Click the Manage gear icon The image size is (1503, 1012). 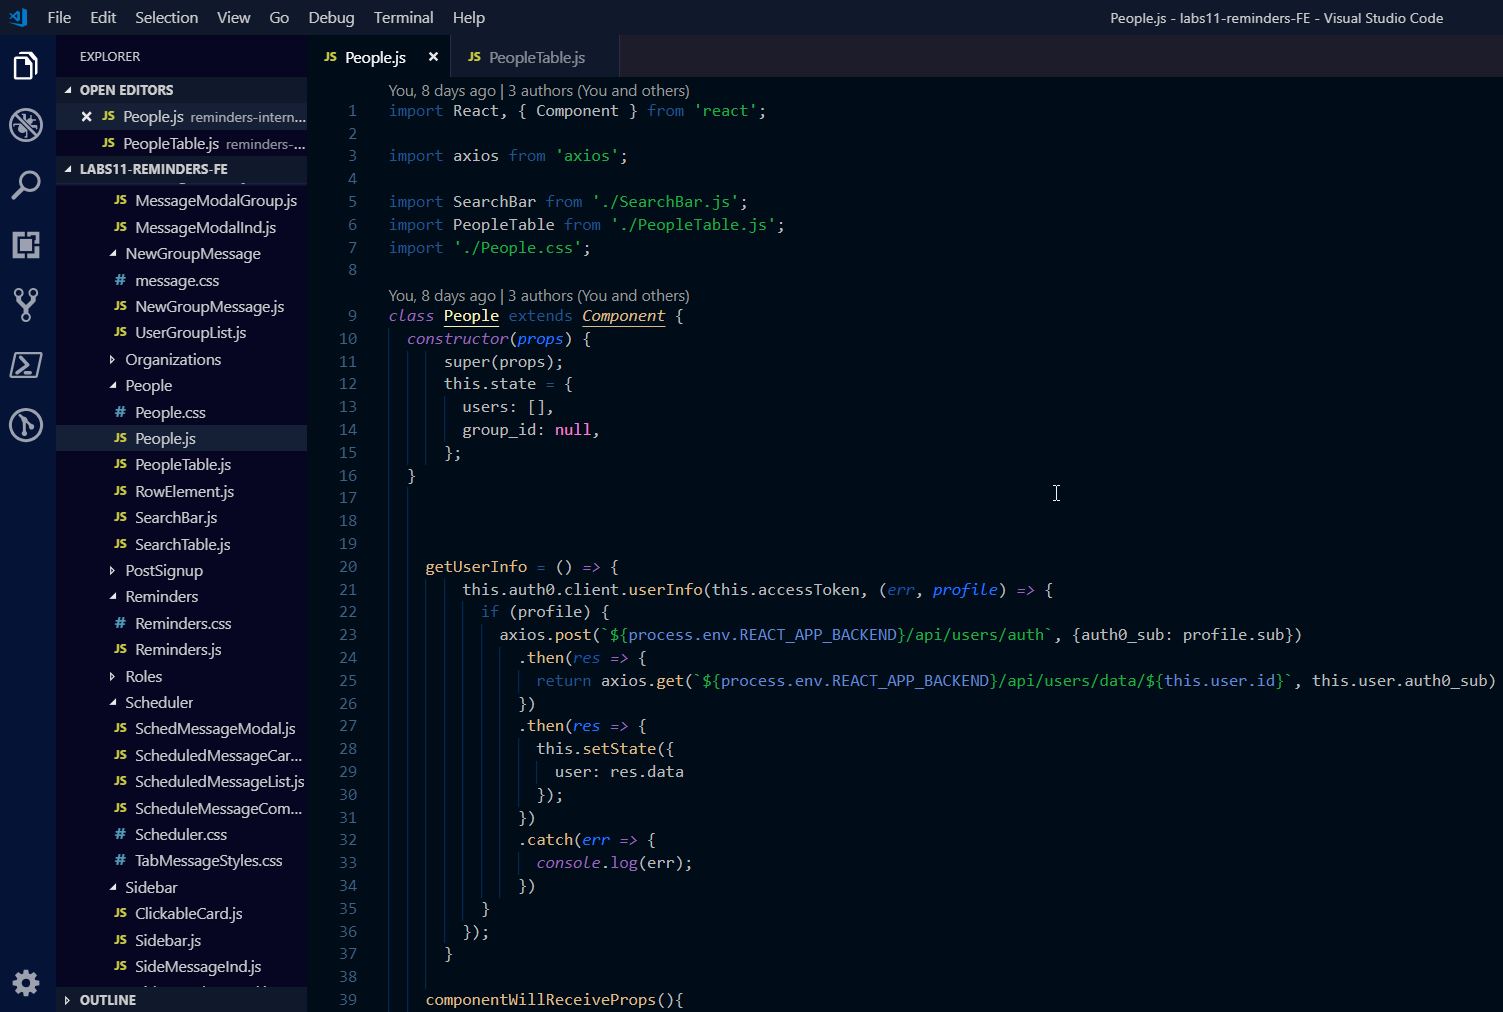click(x=26, y=982)
